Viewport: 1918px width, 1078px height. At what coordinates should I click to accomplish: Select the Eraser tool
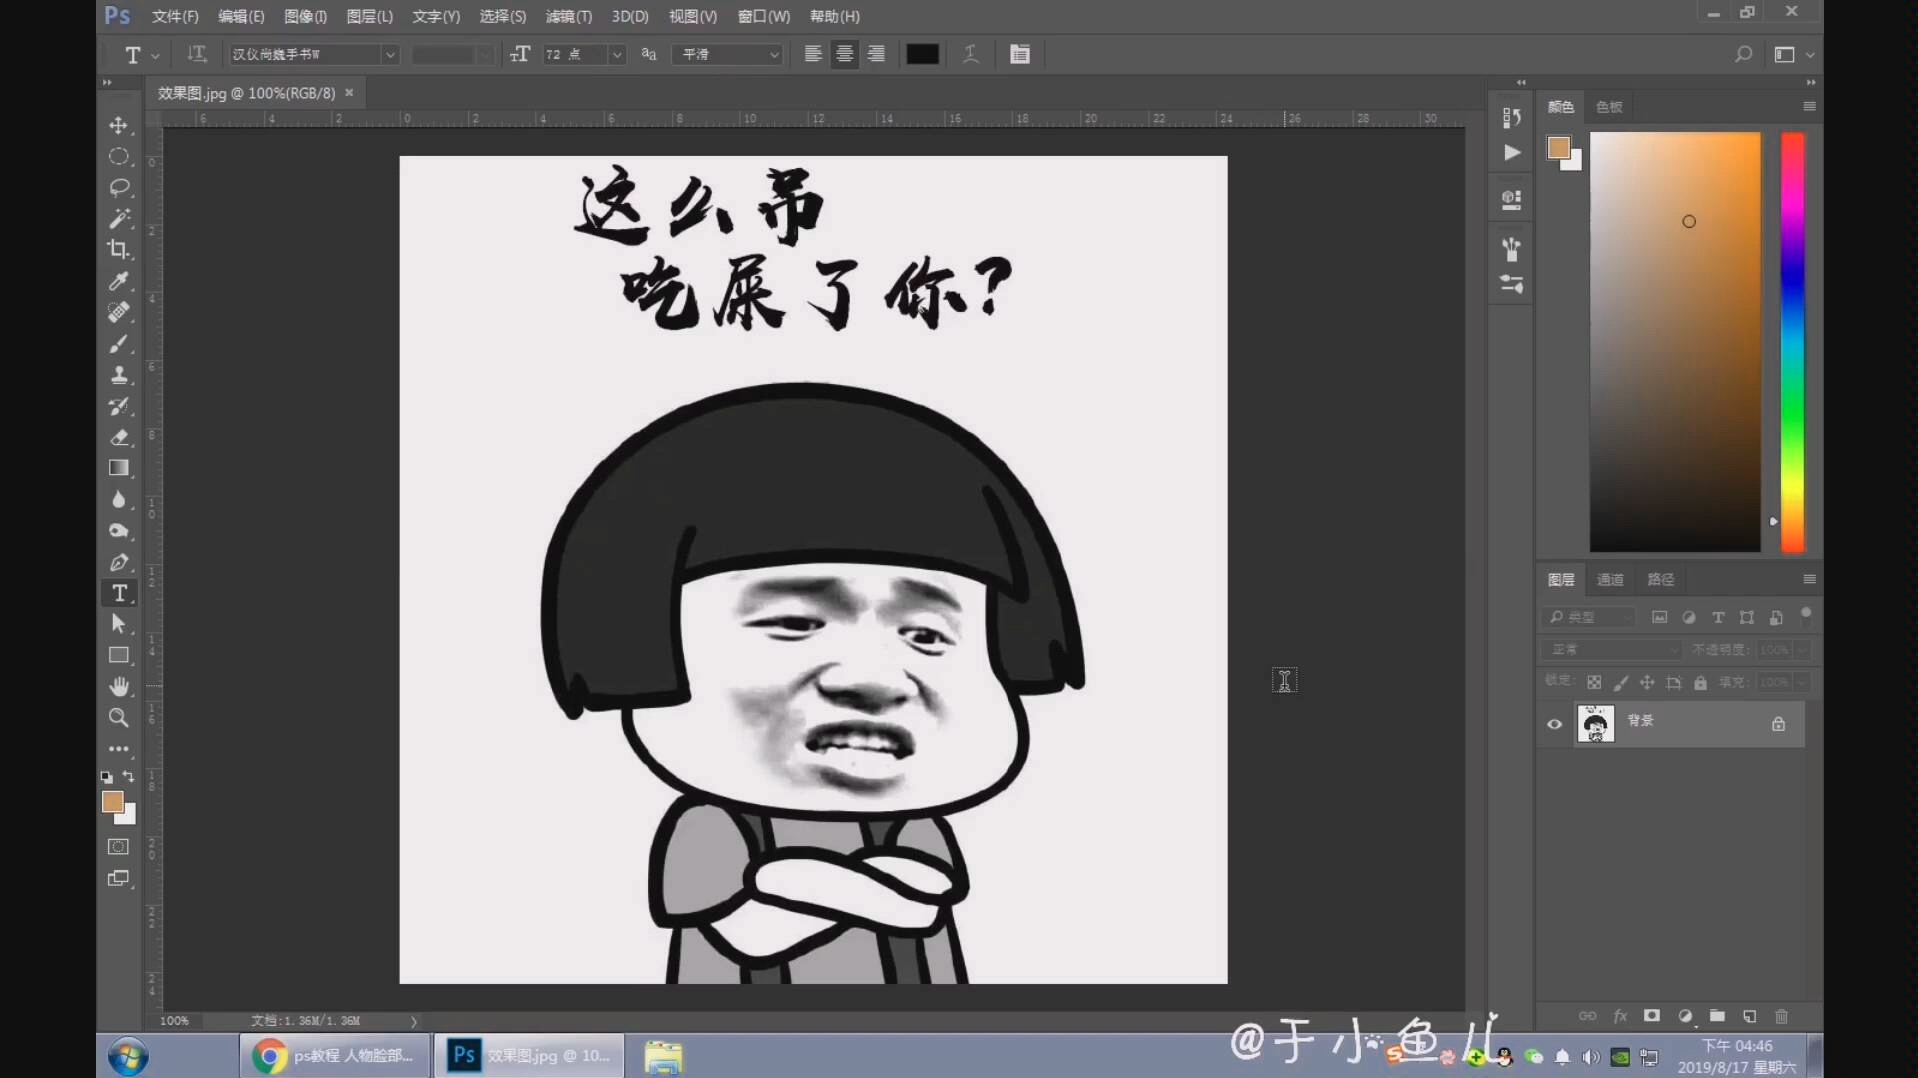click(119, 437)
